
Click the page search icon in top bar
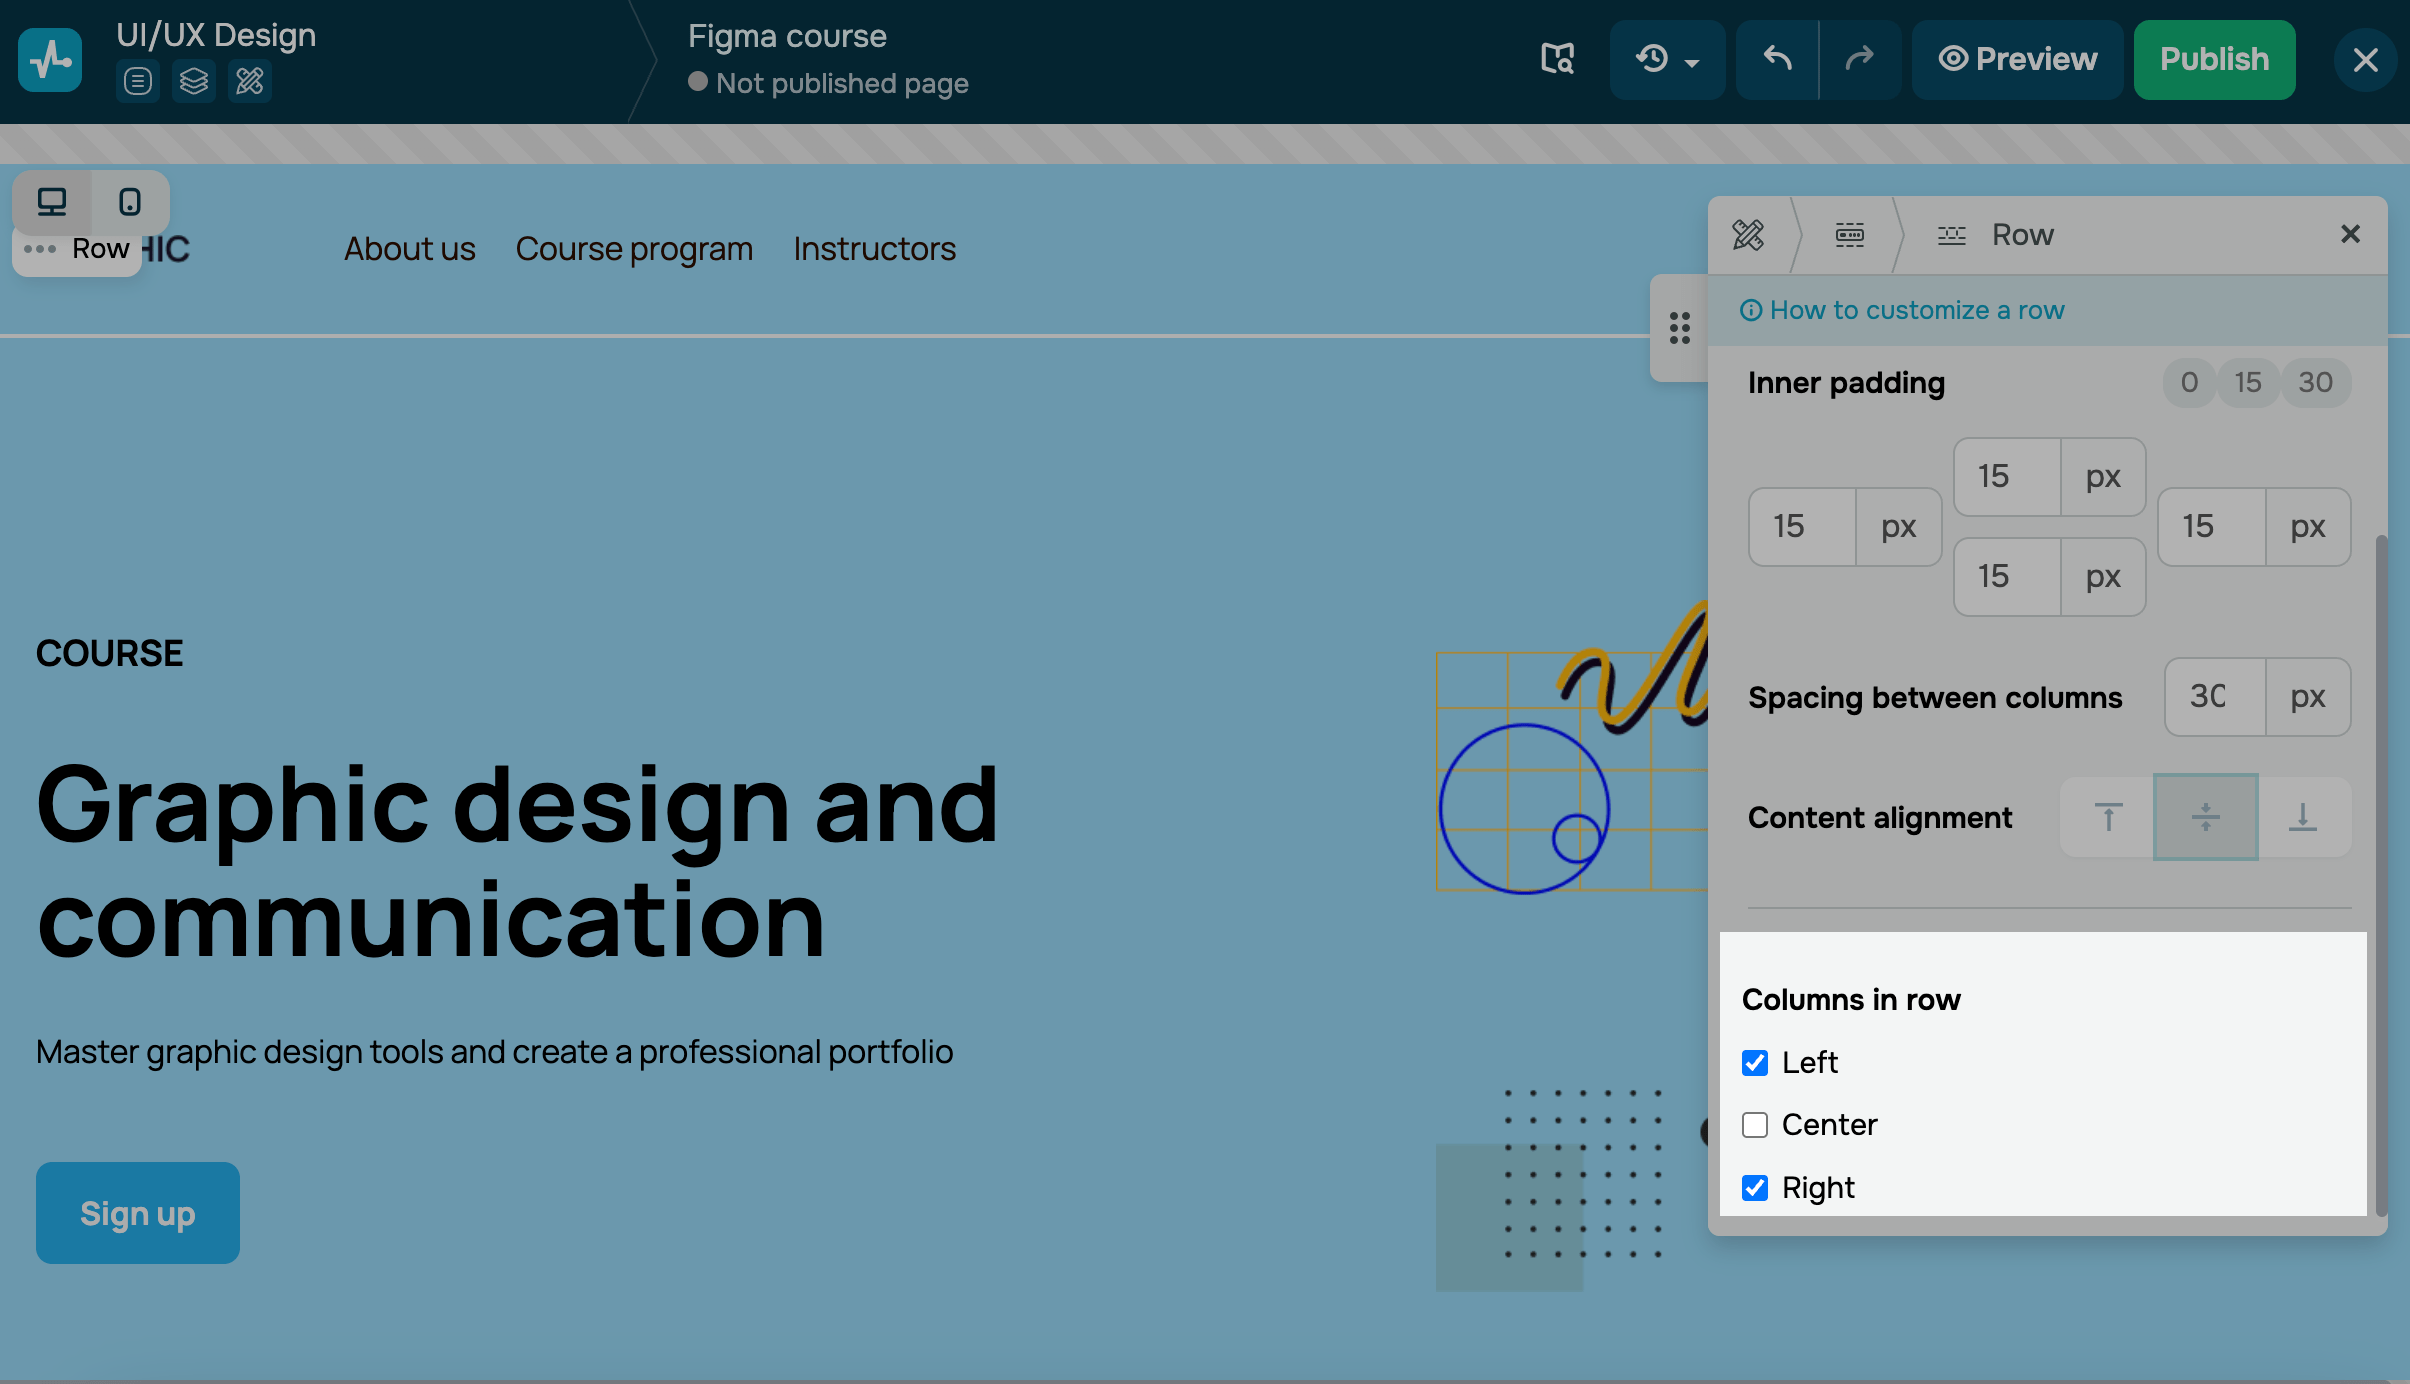pyautogui.click(x=1557, y=59)
